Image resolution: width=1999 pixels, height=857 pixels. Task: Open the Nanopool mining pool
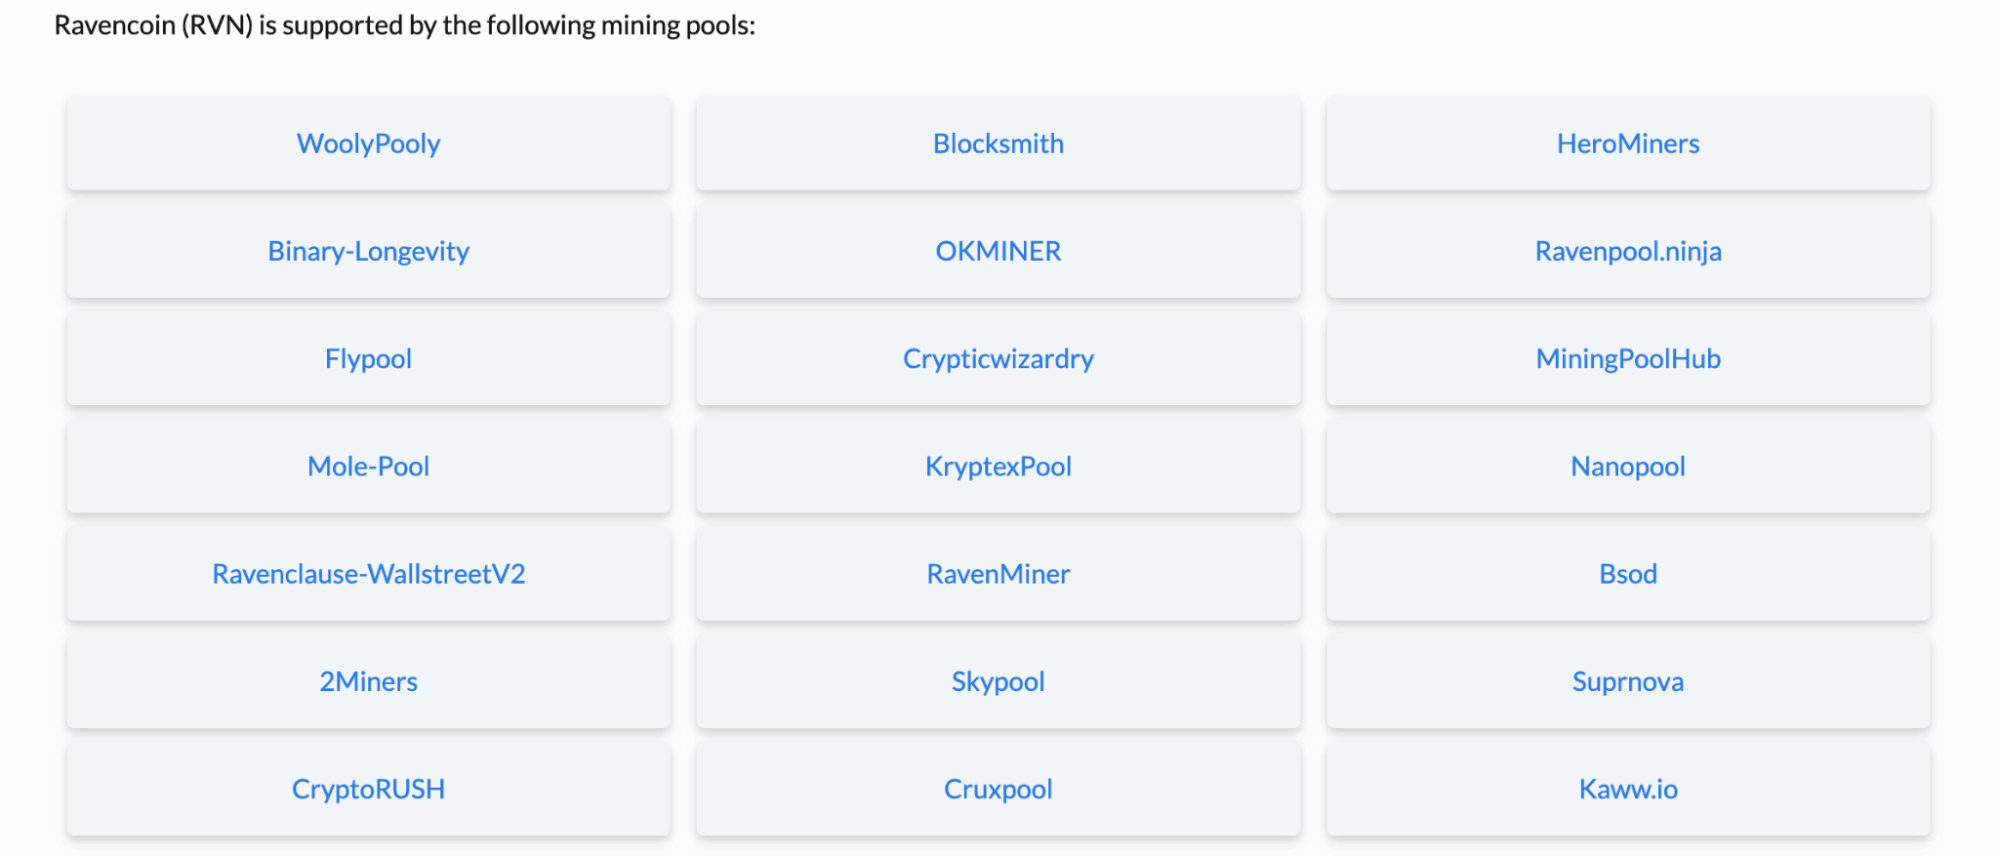pyautogui.click(x=1627, y=466)
